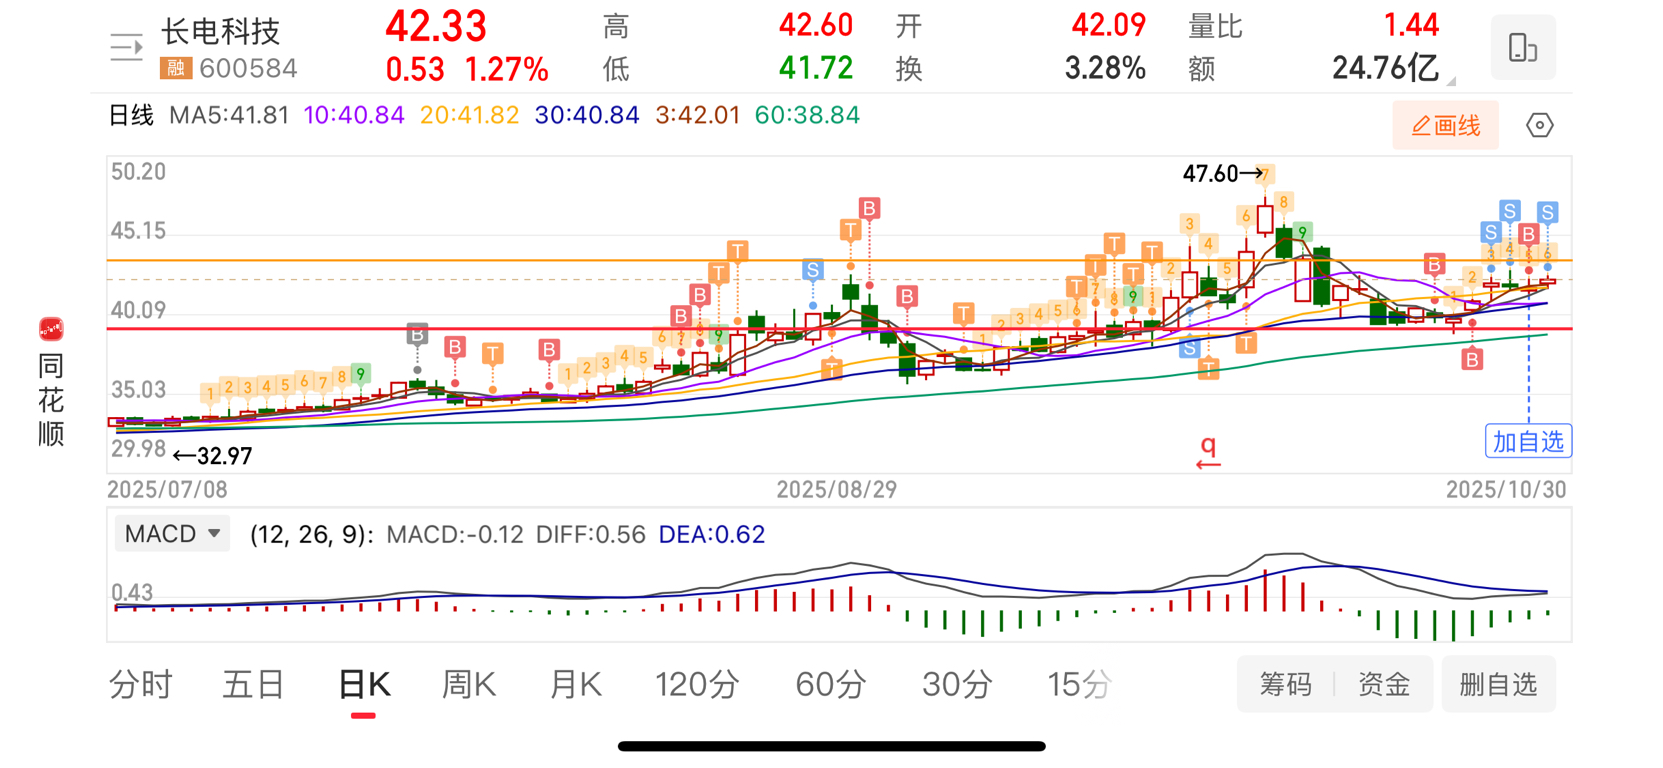Tap the low price 41.72
This screenshot has height=768, width=1663.
(x=816, y=68)
